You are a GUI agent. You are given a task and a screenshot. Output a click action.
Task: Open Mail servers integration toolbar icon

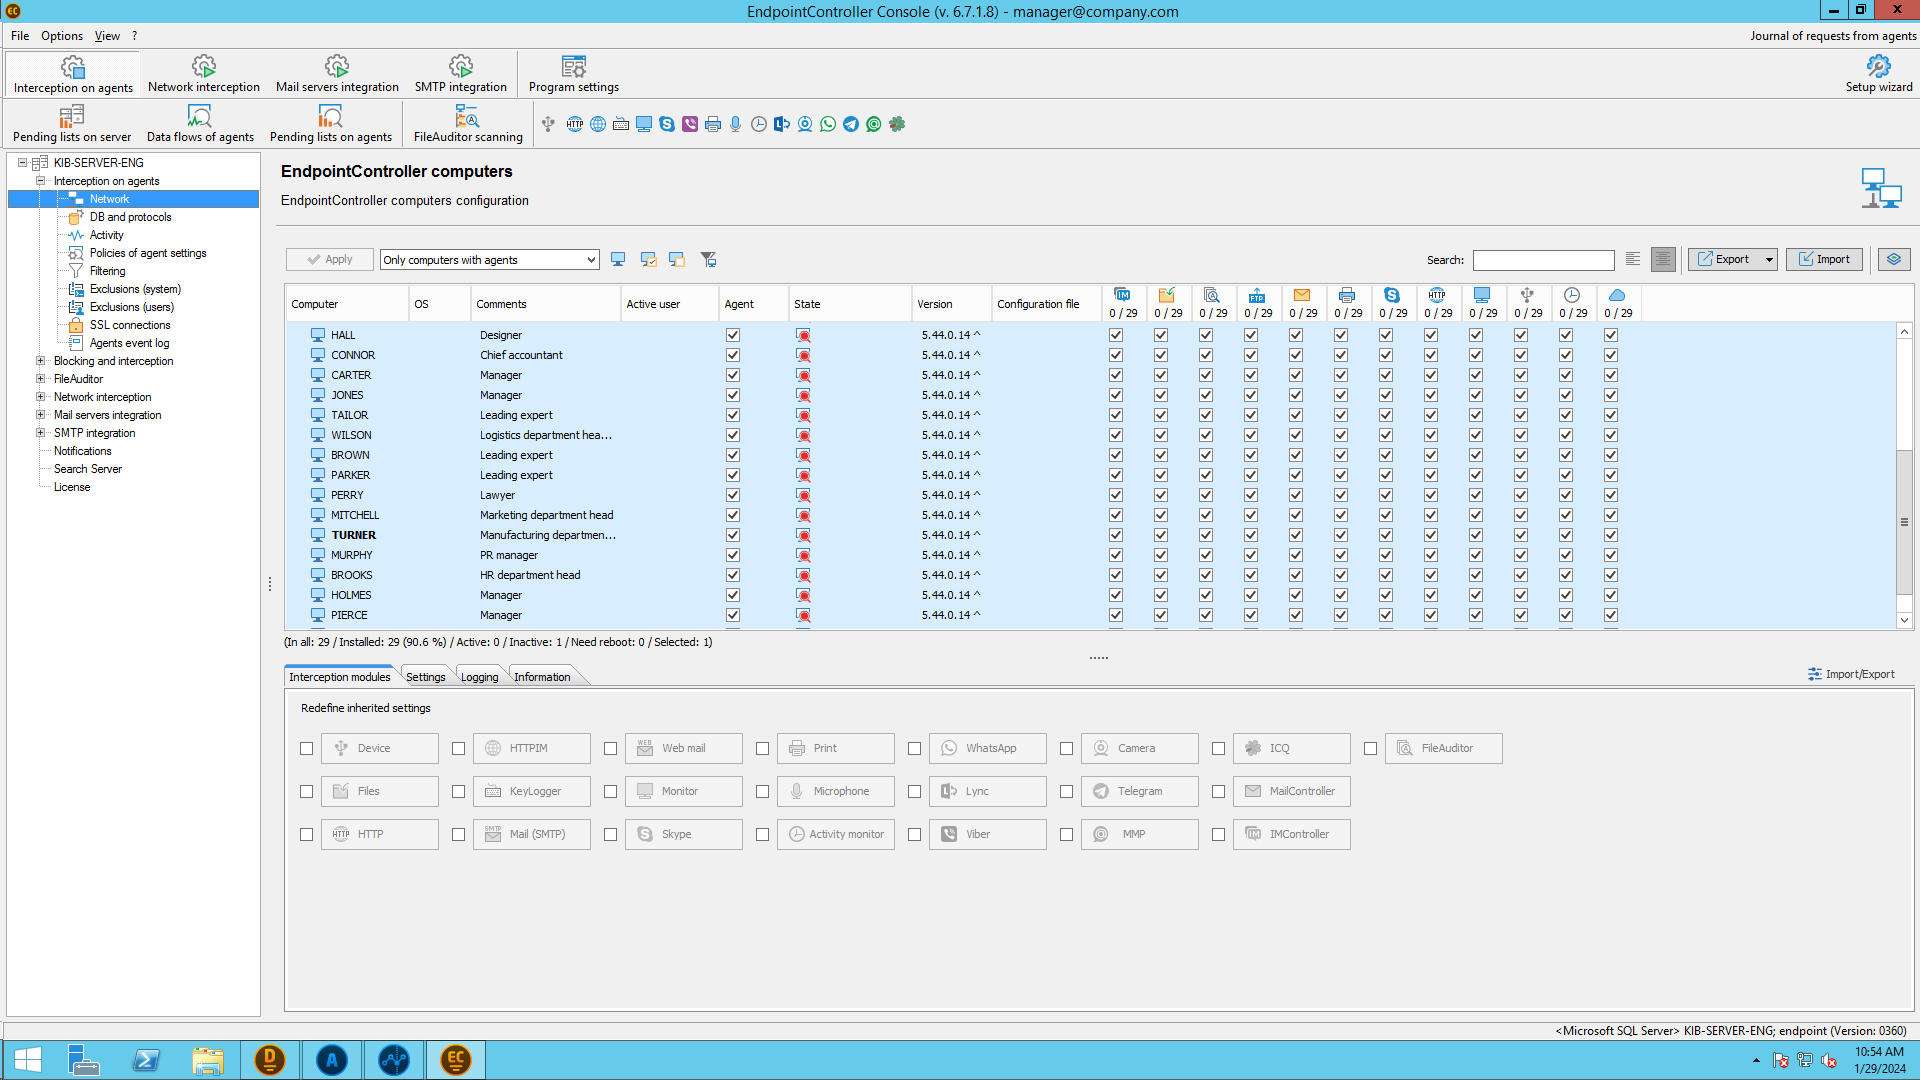(336, 74)
